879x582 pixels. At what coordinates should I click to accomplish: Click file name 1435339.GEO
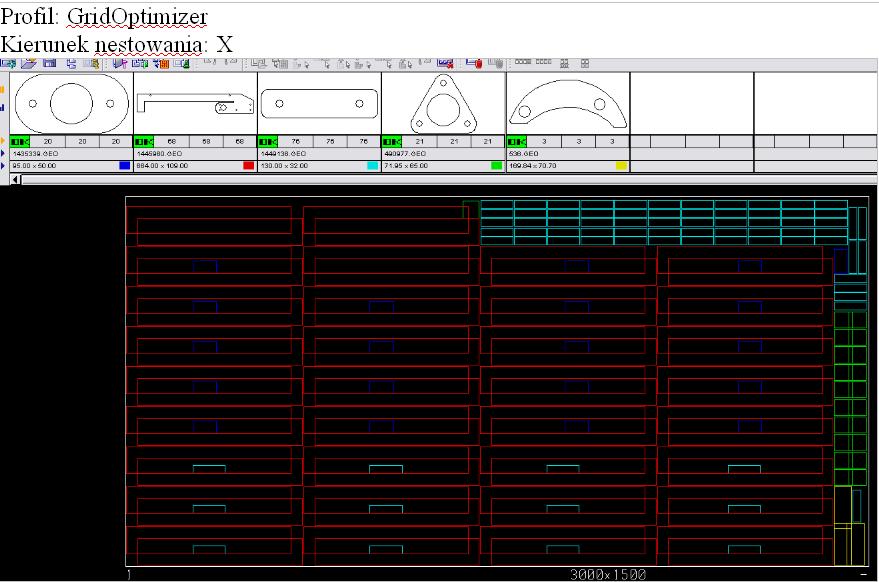[x=35, y=154]
